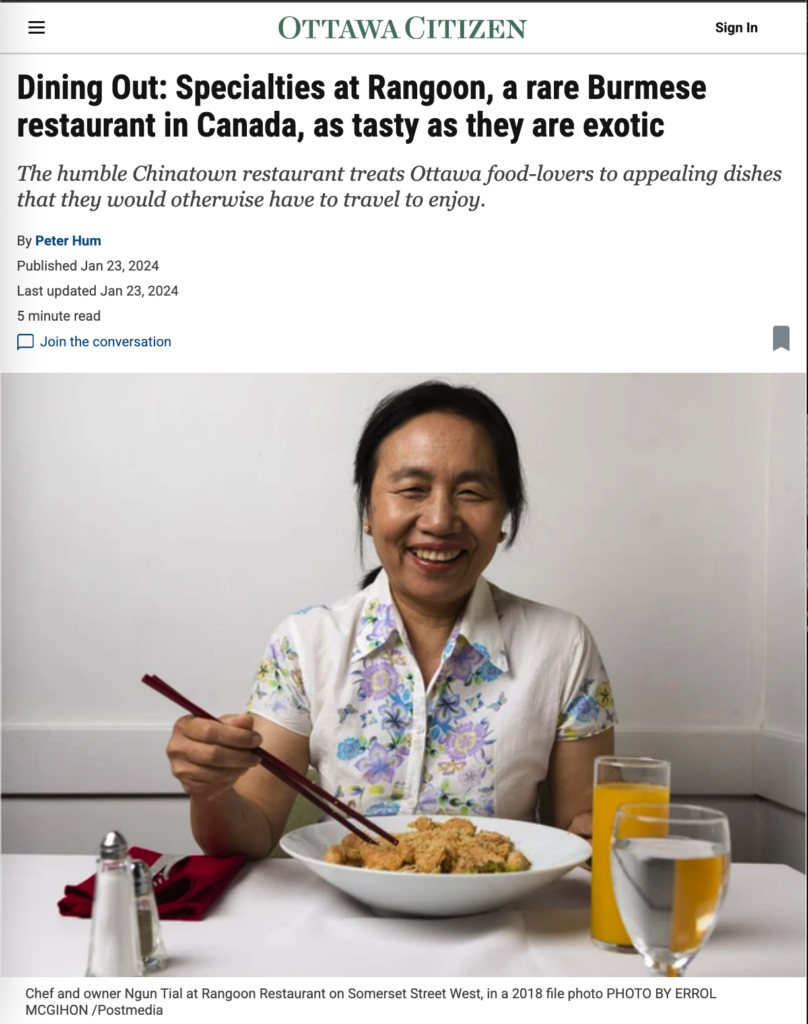This screenshot has height=1024, width=808.
Task: Bookmark this article with the ribbon icon
Action: coord(781,338)
